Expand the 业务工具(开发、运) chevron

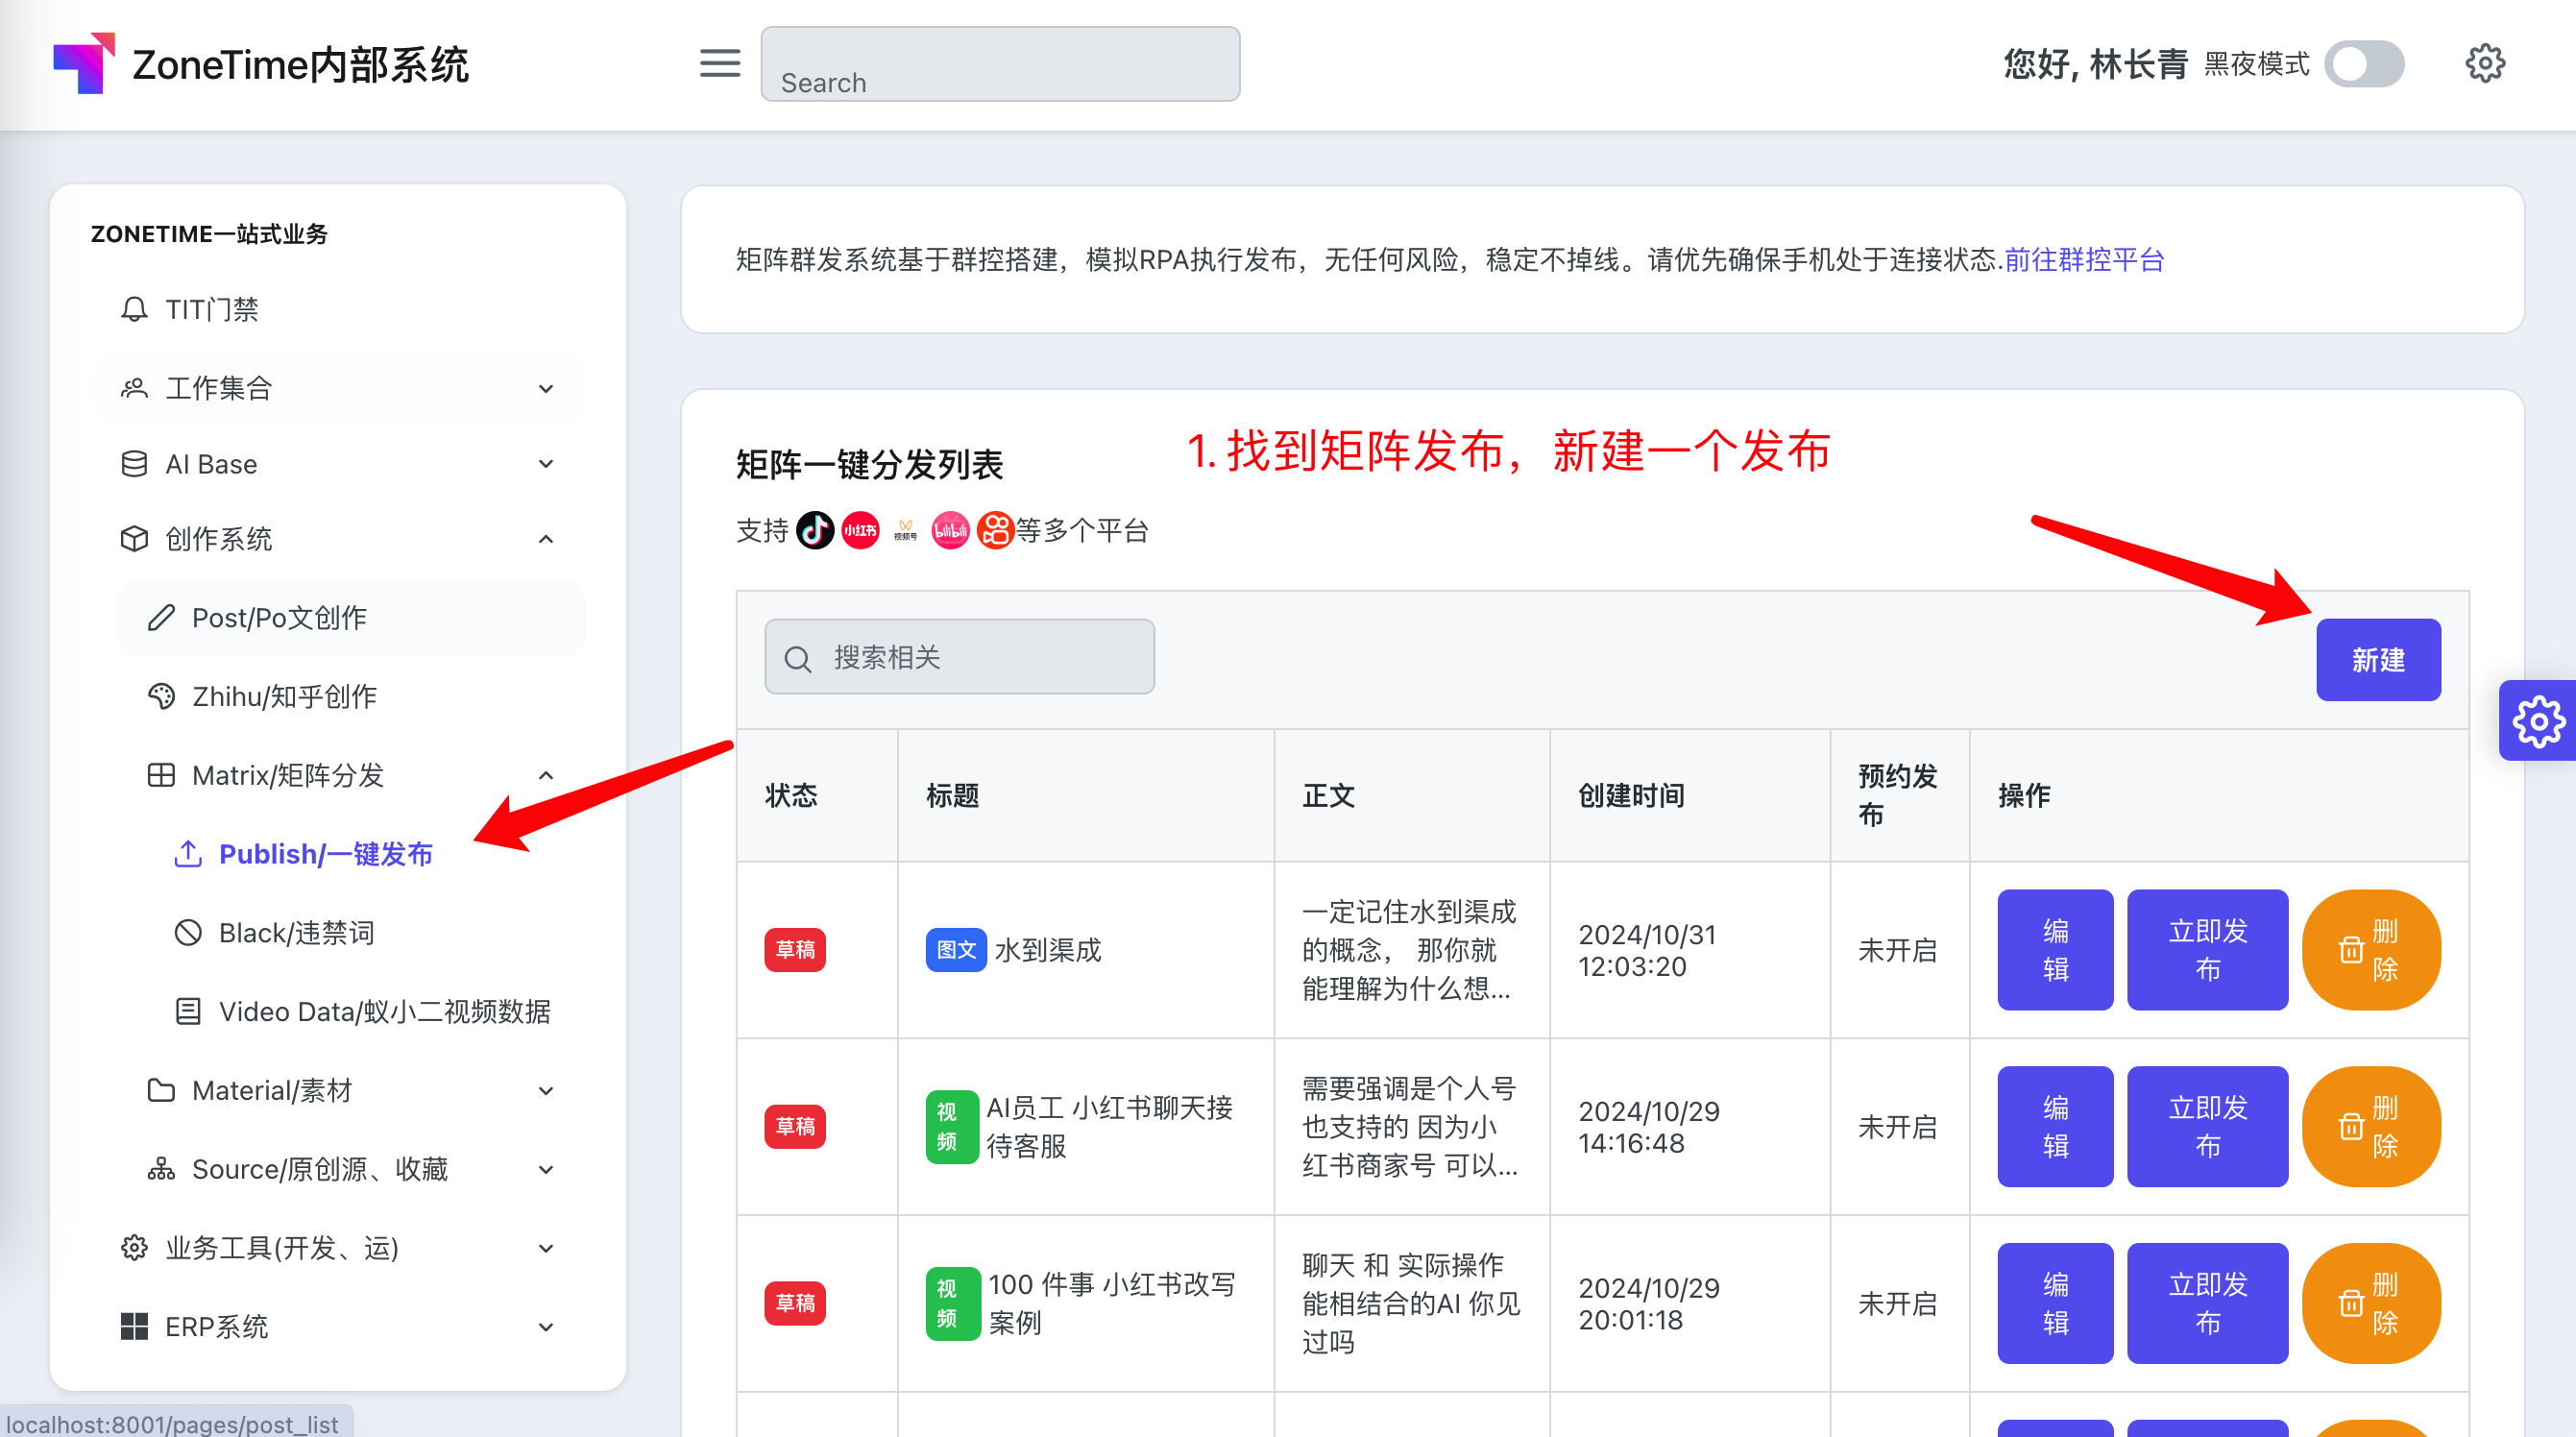coord(546,1248)
